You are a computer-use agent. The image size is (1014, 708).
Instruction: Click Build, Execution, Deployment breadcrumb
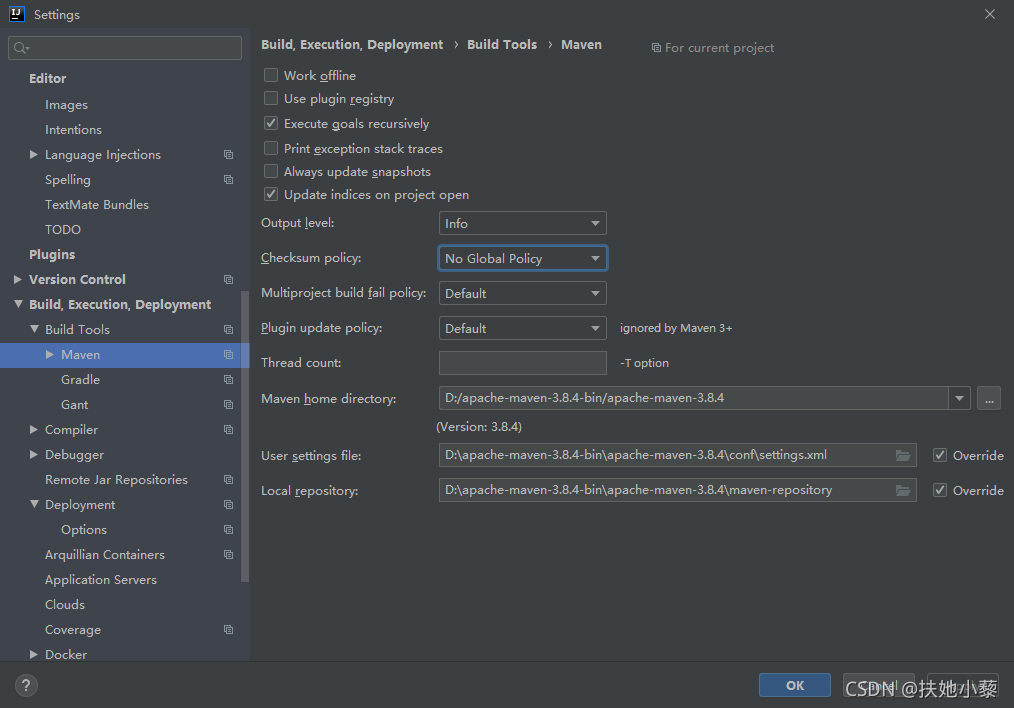(352, 45)
